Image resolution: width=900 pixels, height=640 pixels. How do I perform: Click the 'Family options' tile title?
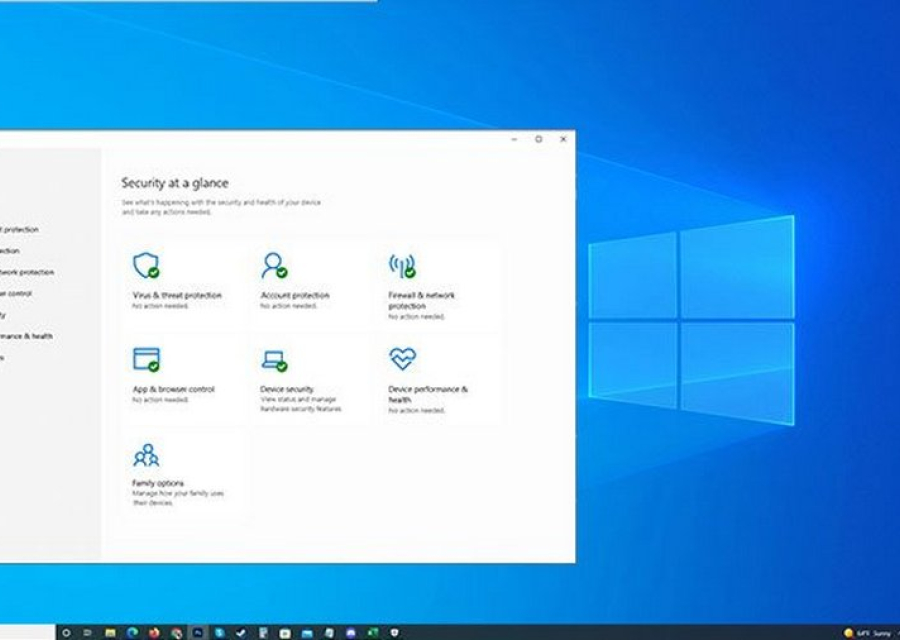tap(158, 483)
